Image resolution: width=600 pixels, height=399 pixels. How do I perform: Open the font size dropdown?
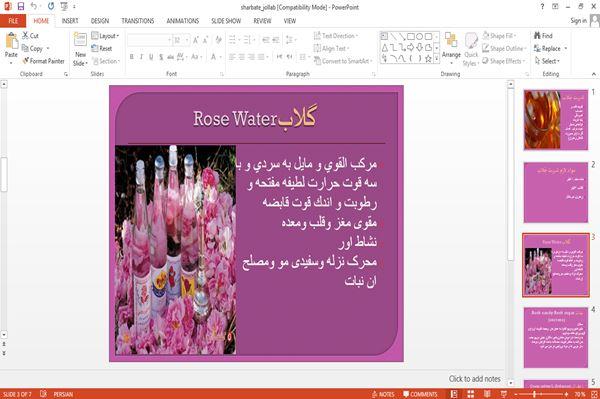point(187,40)
